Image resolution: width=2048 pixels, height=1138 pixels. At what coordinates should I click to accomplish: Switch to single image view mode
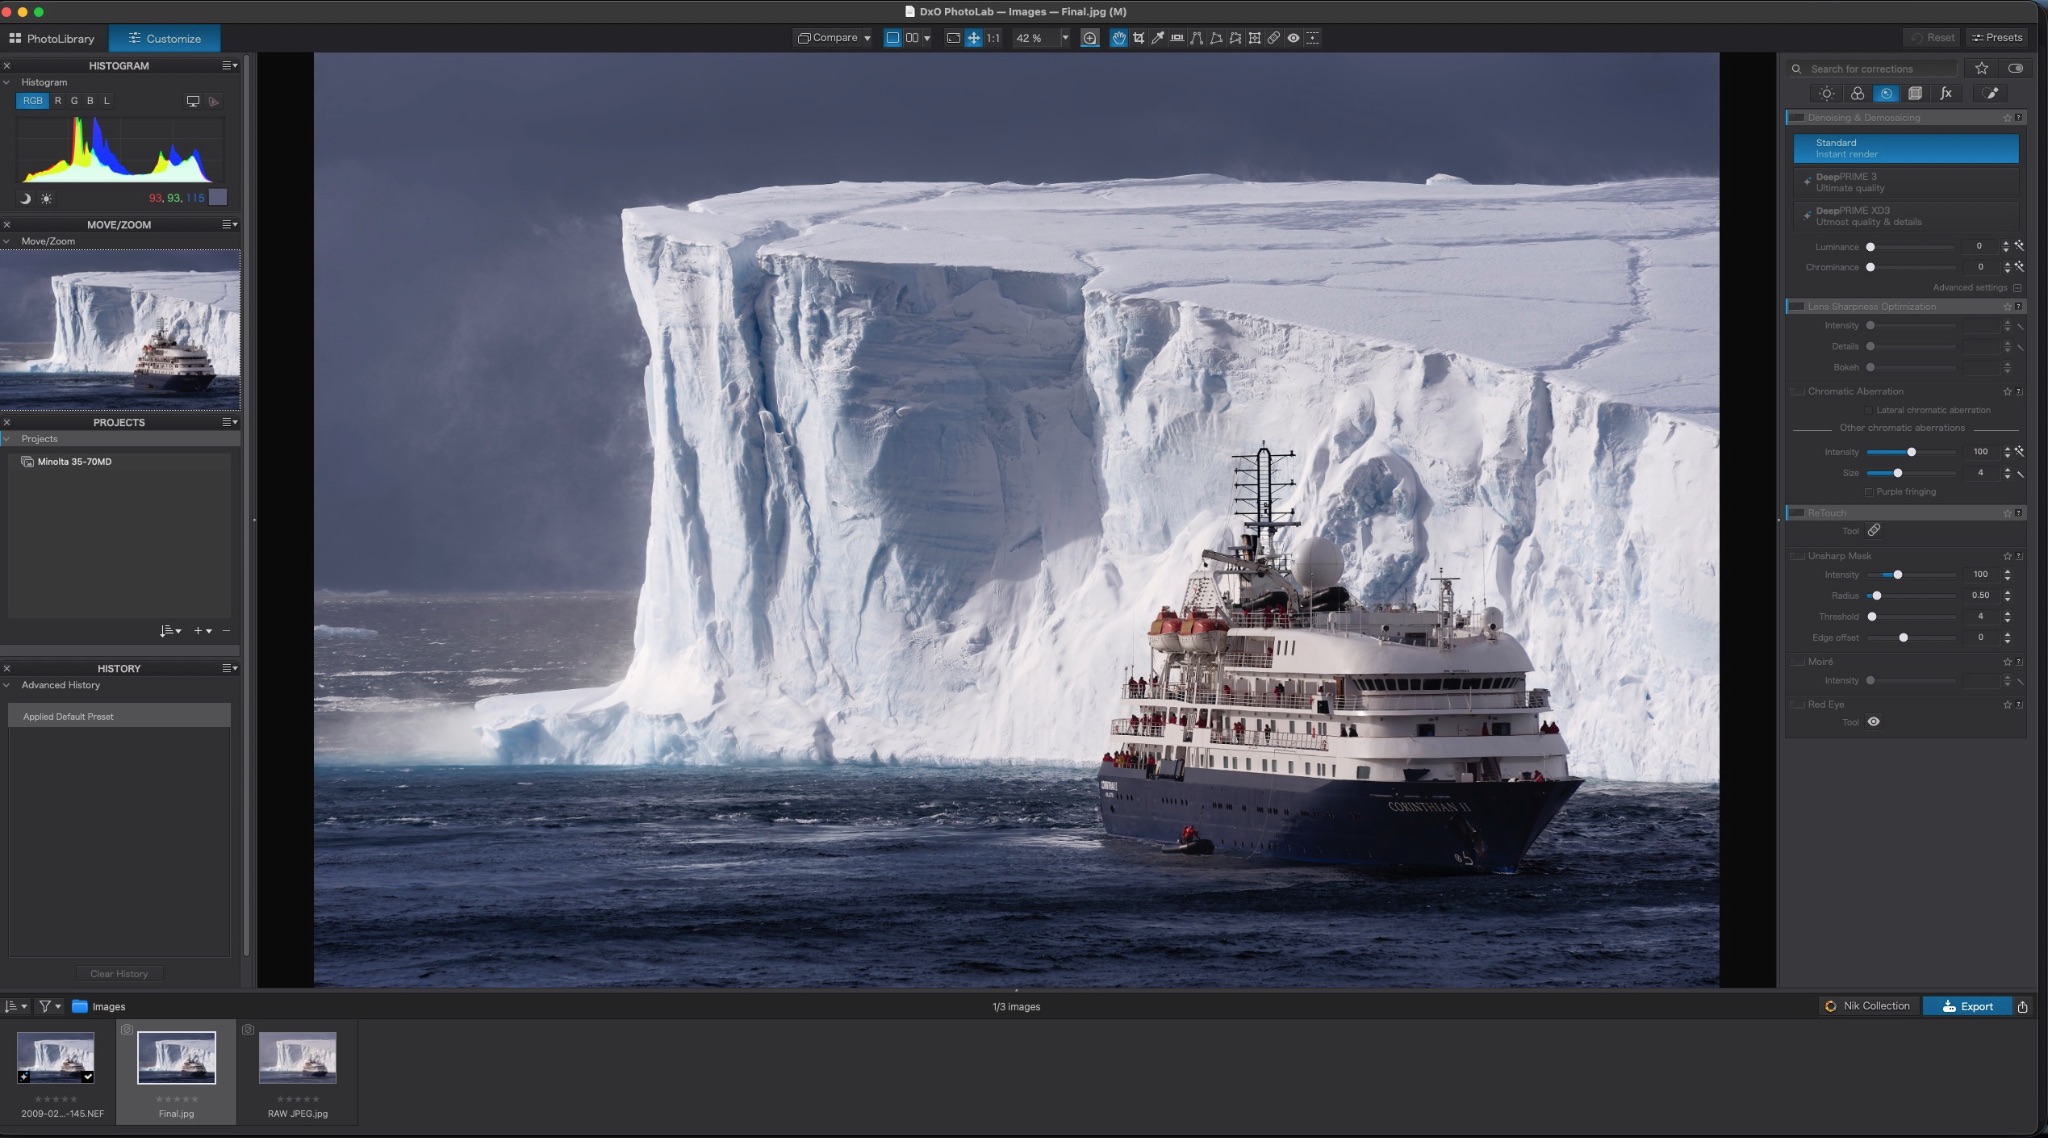[x=893, y=38]
